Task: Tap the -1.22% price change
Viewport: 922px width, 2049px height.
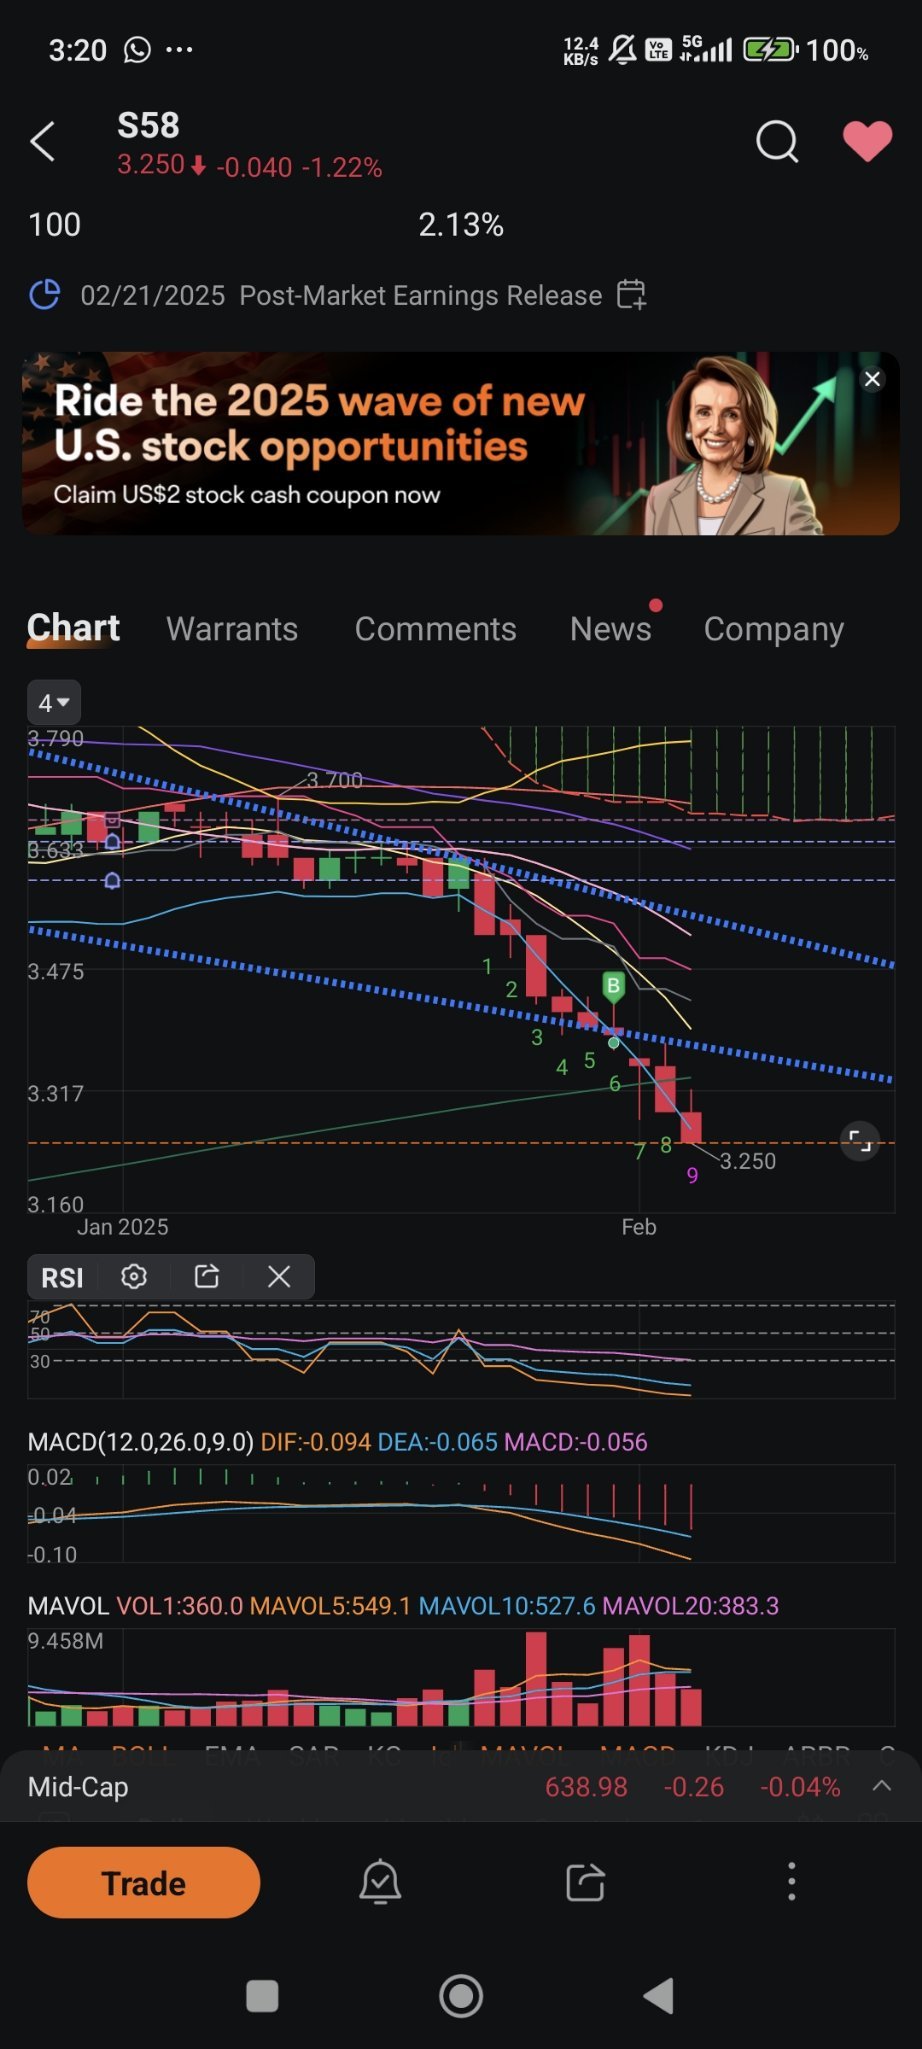Action: pyautogui.click(x=342, y=167)
